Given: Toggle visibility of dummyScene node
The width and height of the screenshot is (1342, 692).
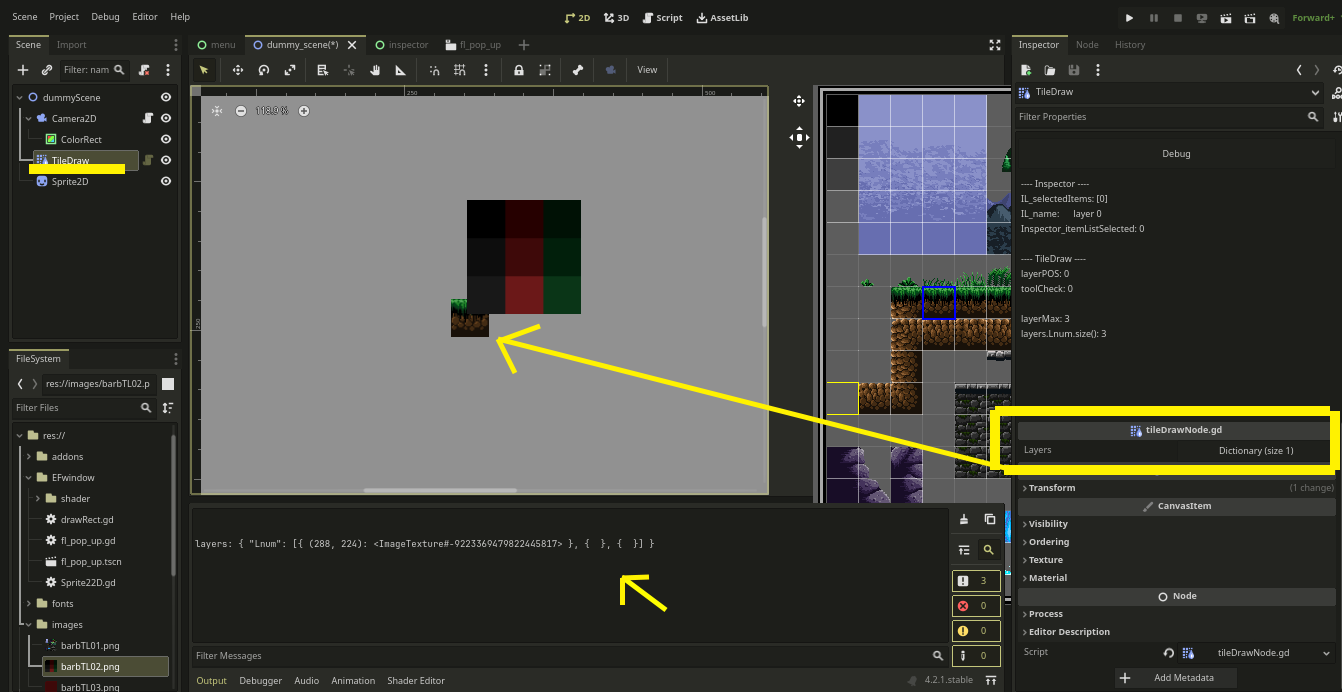Looking at the screenshot, I should (x=166, y=98).
